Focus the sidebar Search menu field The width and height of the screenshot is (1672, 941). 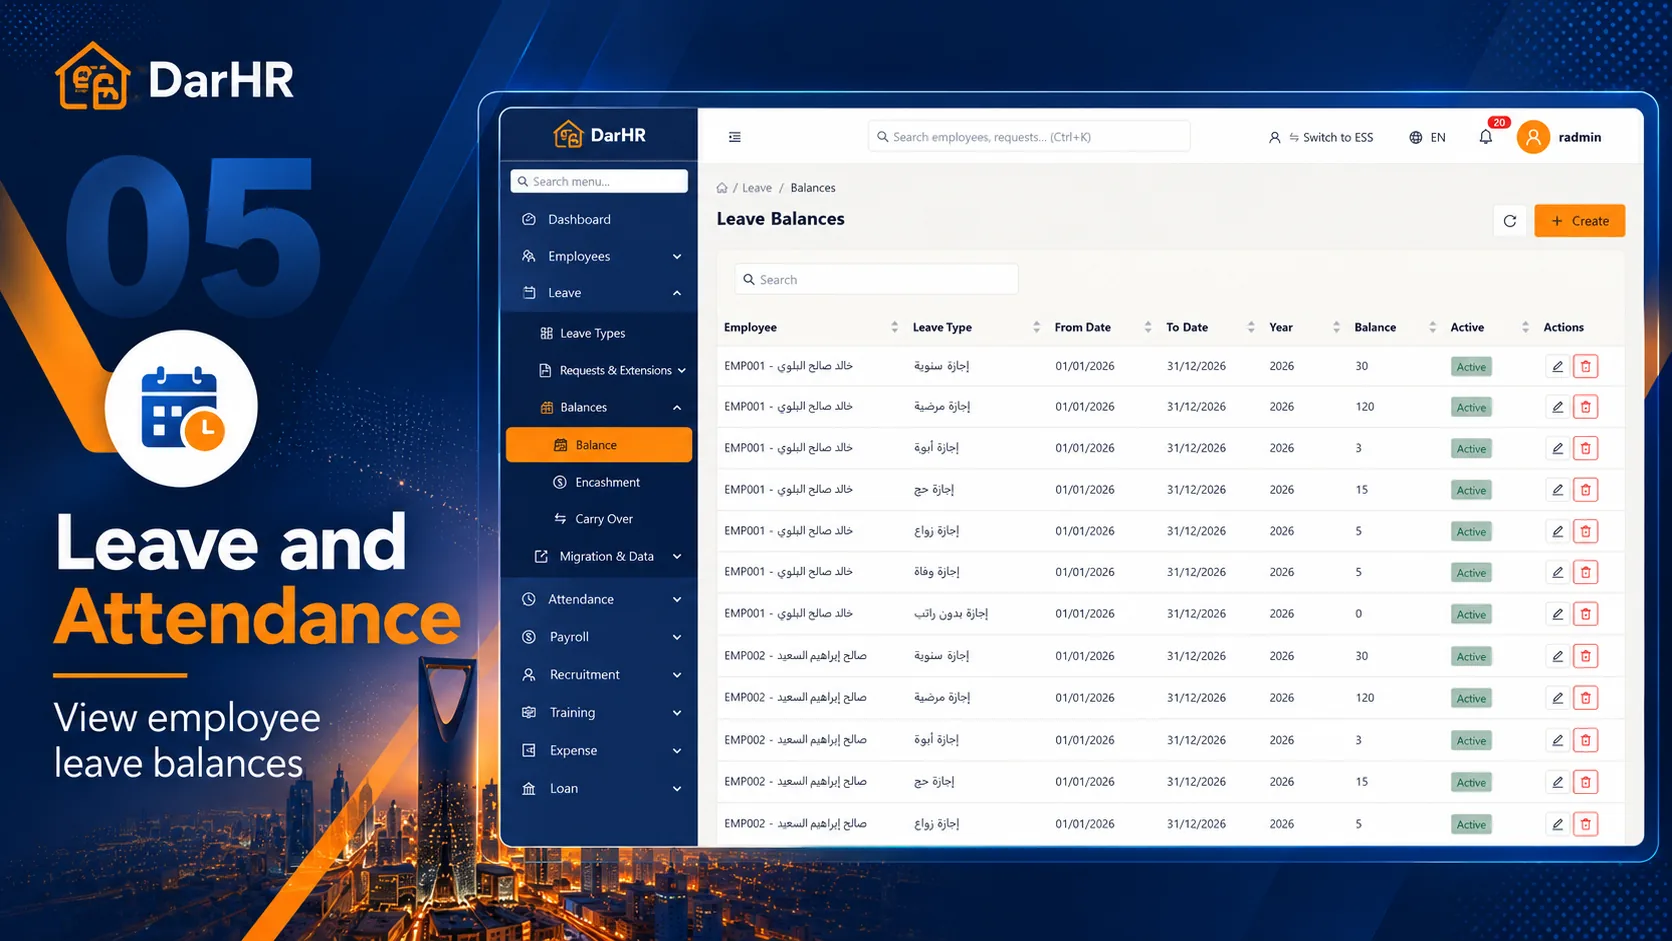pos(599,181)
